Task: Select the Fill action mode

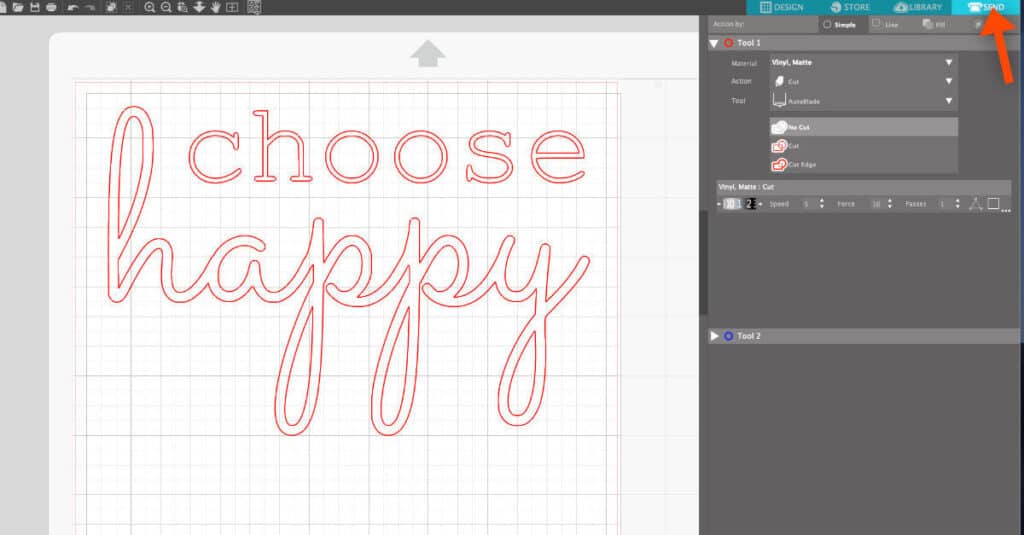Action: coord(934,24)
